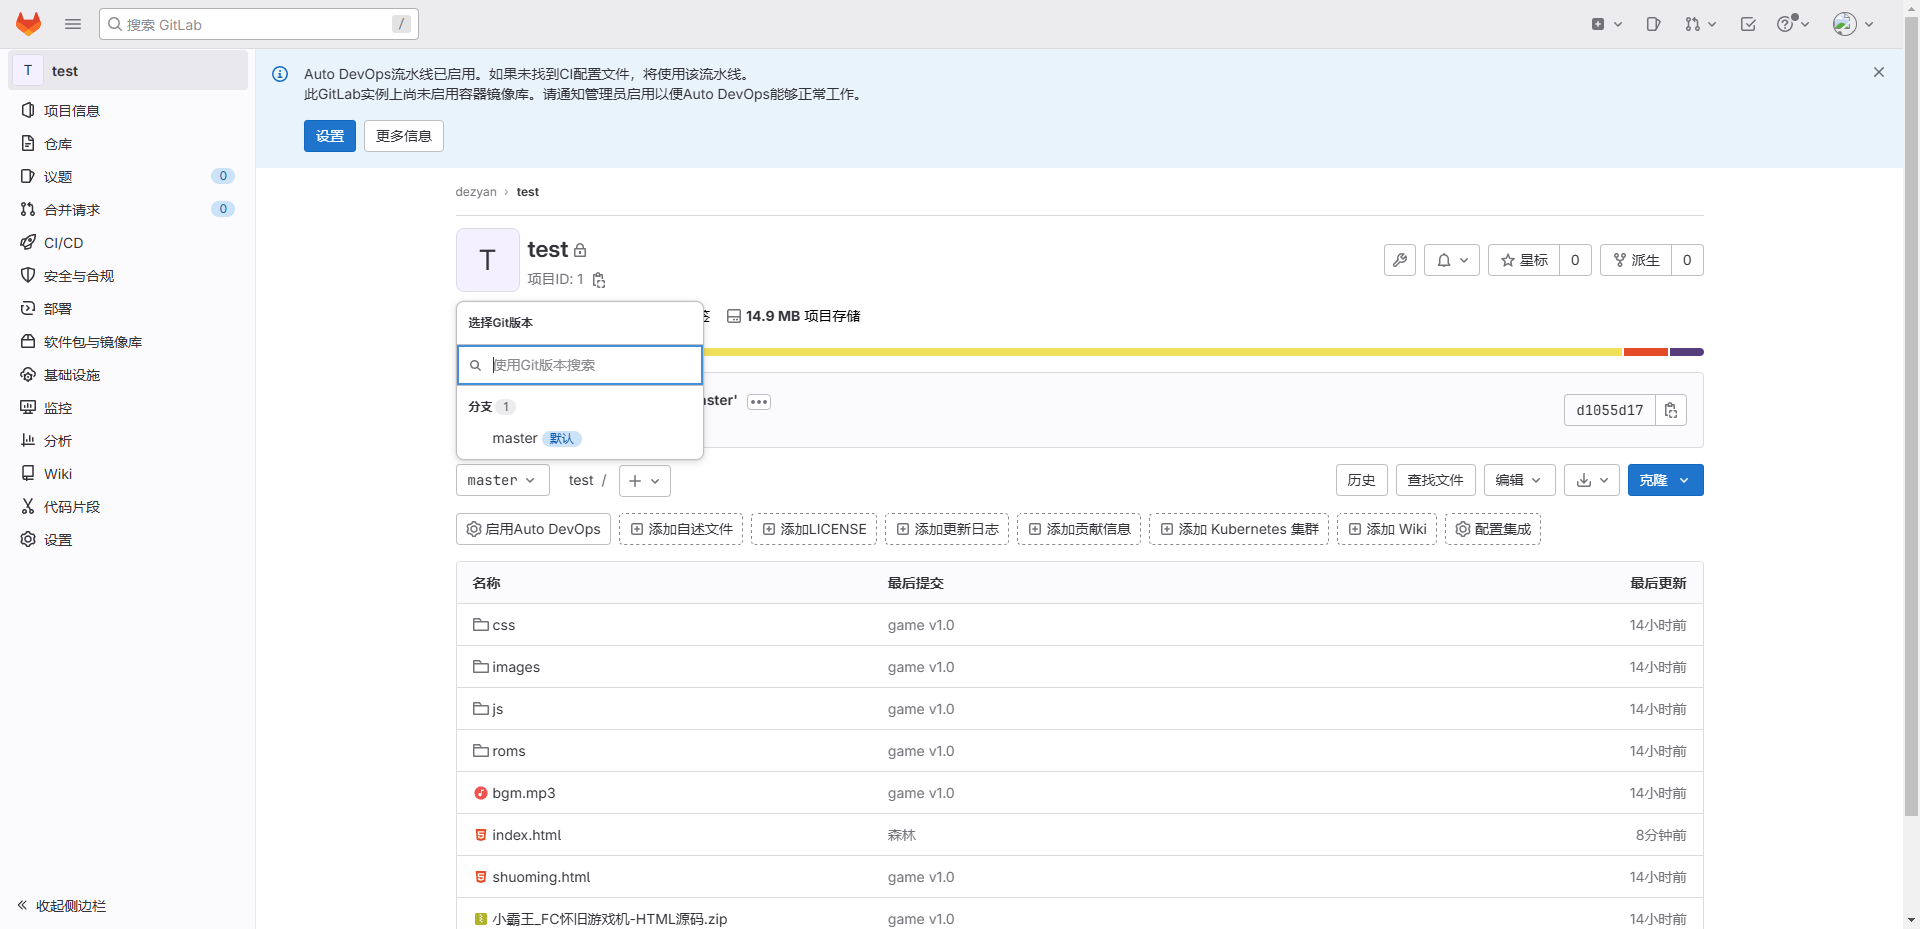This screenshot has height=929, width=1920.
Task: Click the GitLab fox logo
Action: pyautogui.click(x=28, y=24)
